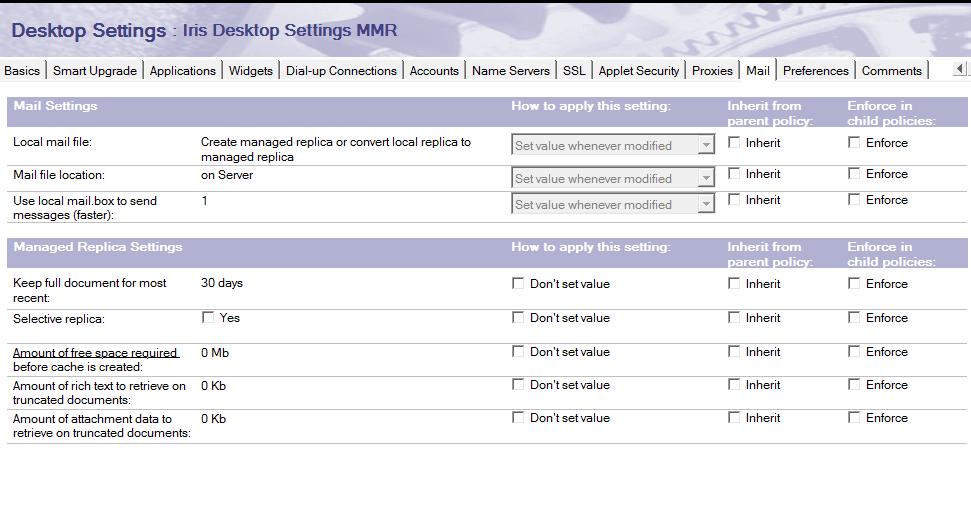Switch to the Preferences tab
Viewport: 971px width, 511px height.
816,71
